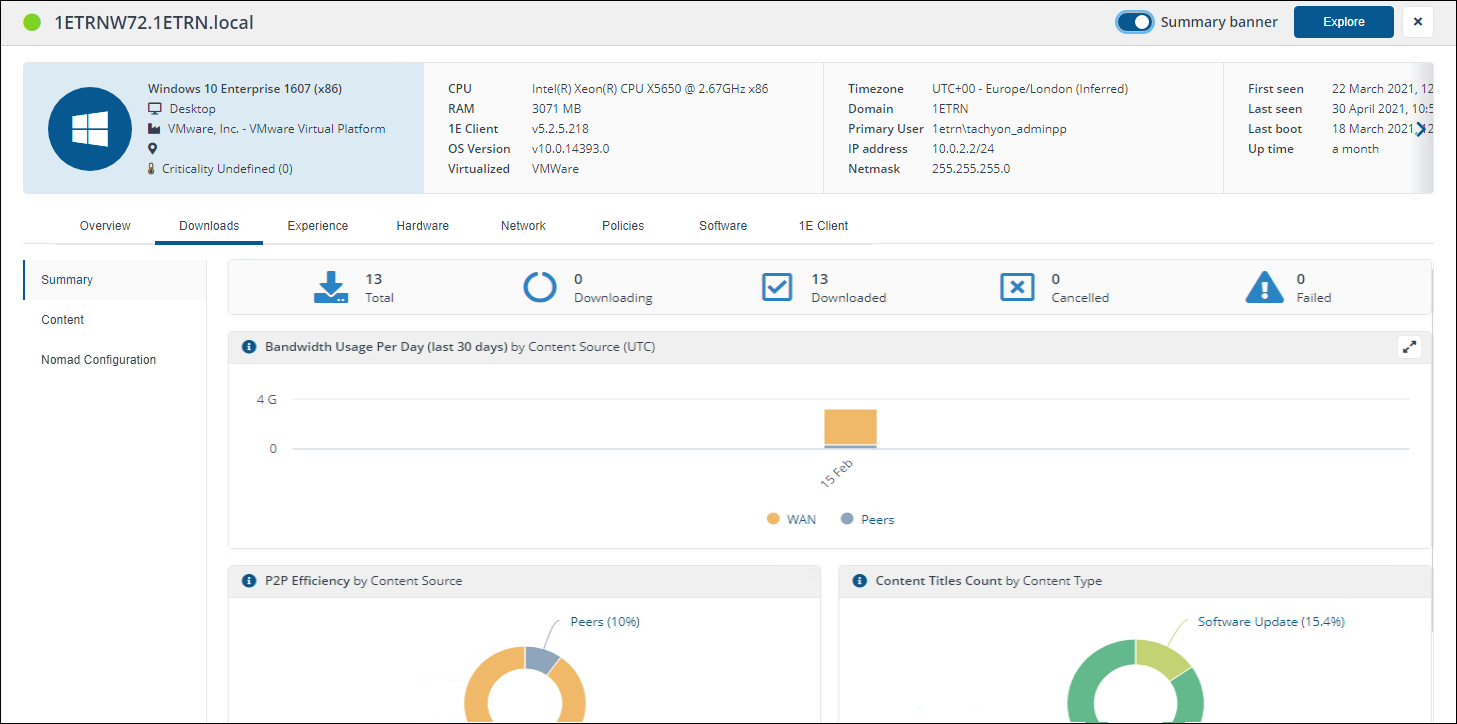Screen dimensions: 1457x724
Task: Expand the Bandwidth Usage chart fullscreen
Action: coord(1409,347)
